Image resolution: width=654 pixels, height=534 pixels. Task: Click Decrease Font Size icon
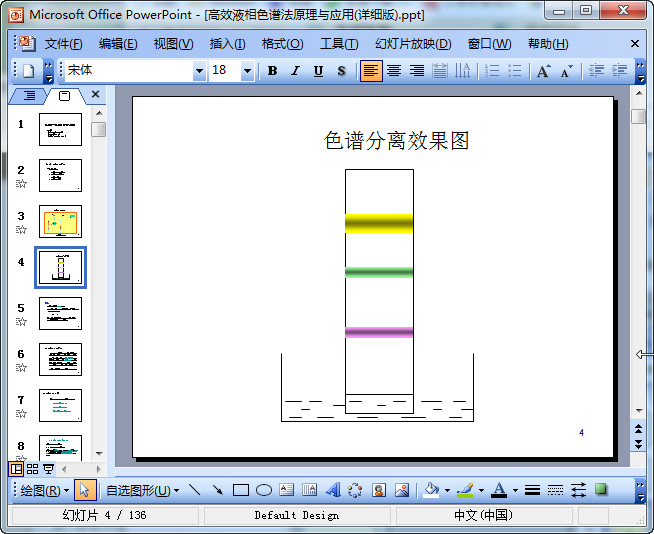567,71
